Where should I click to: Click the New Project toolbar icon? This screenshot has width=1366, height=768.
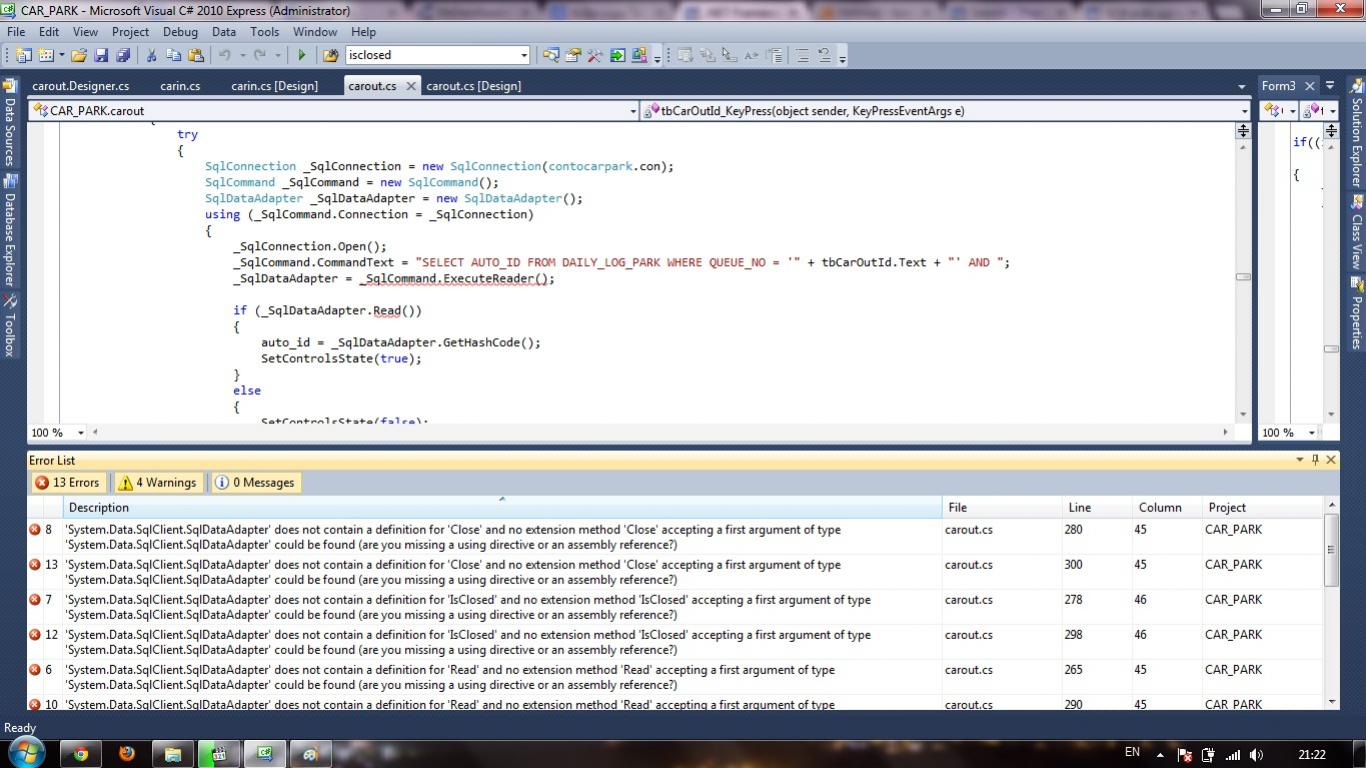(24, 55)
